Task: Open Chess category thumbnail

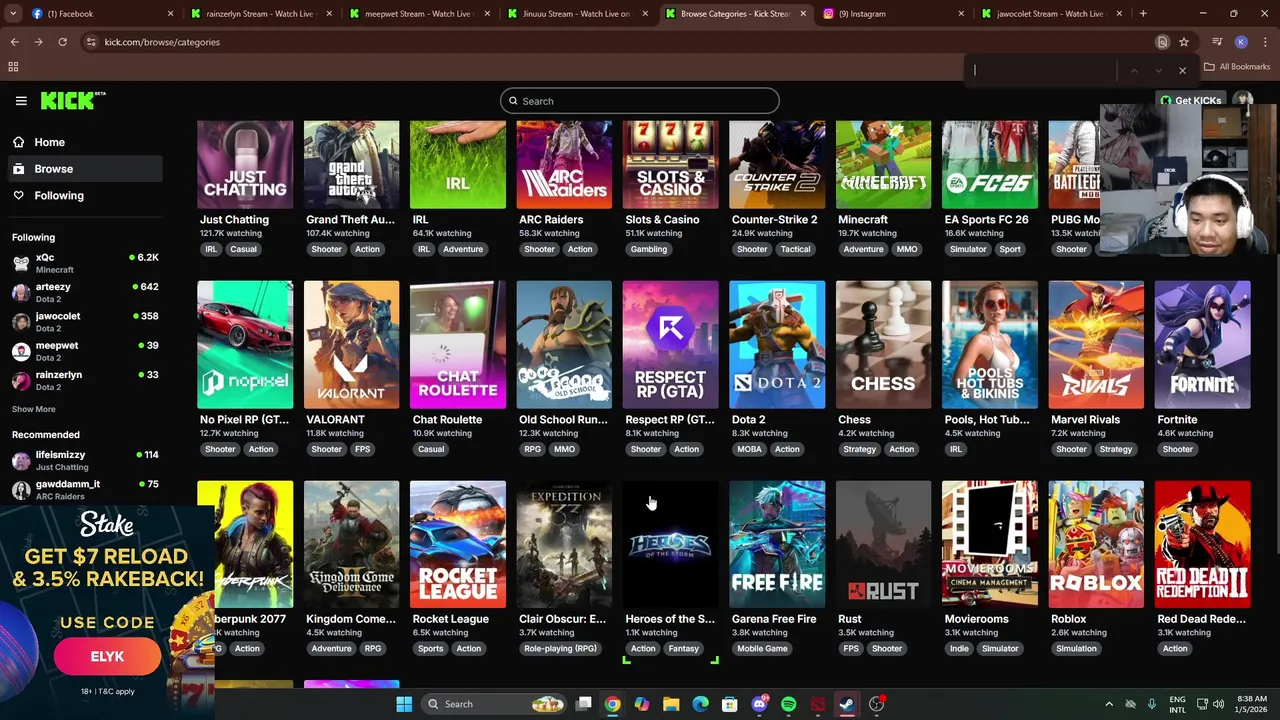Action: [883, 345]
